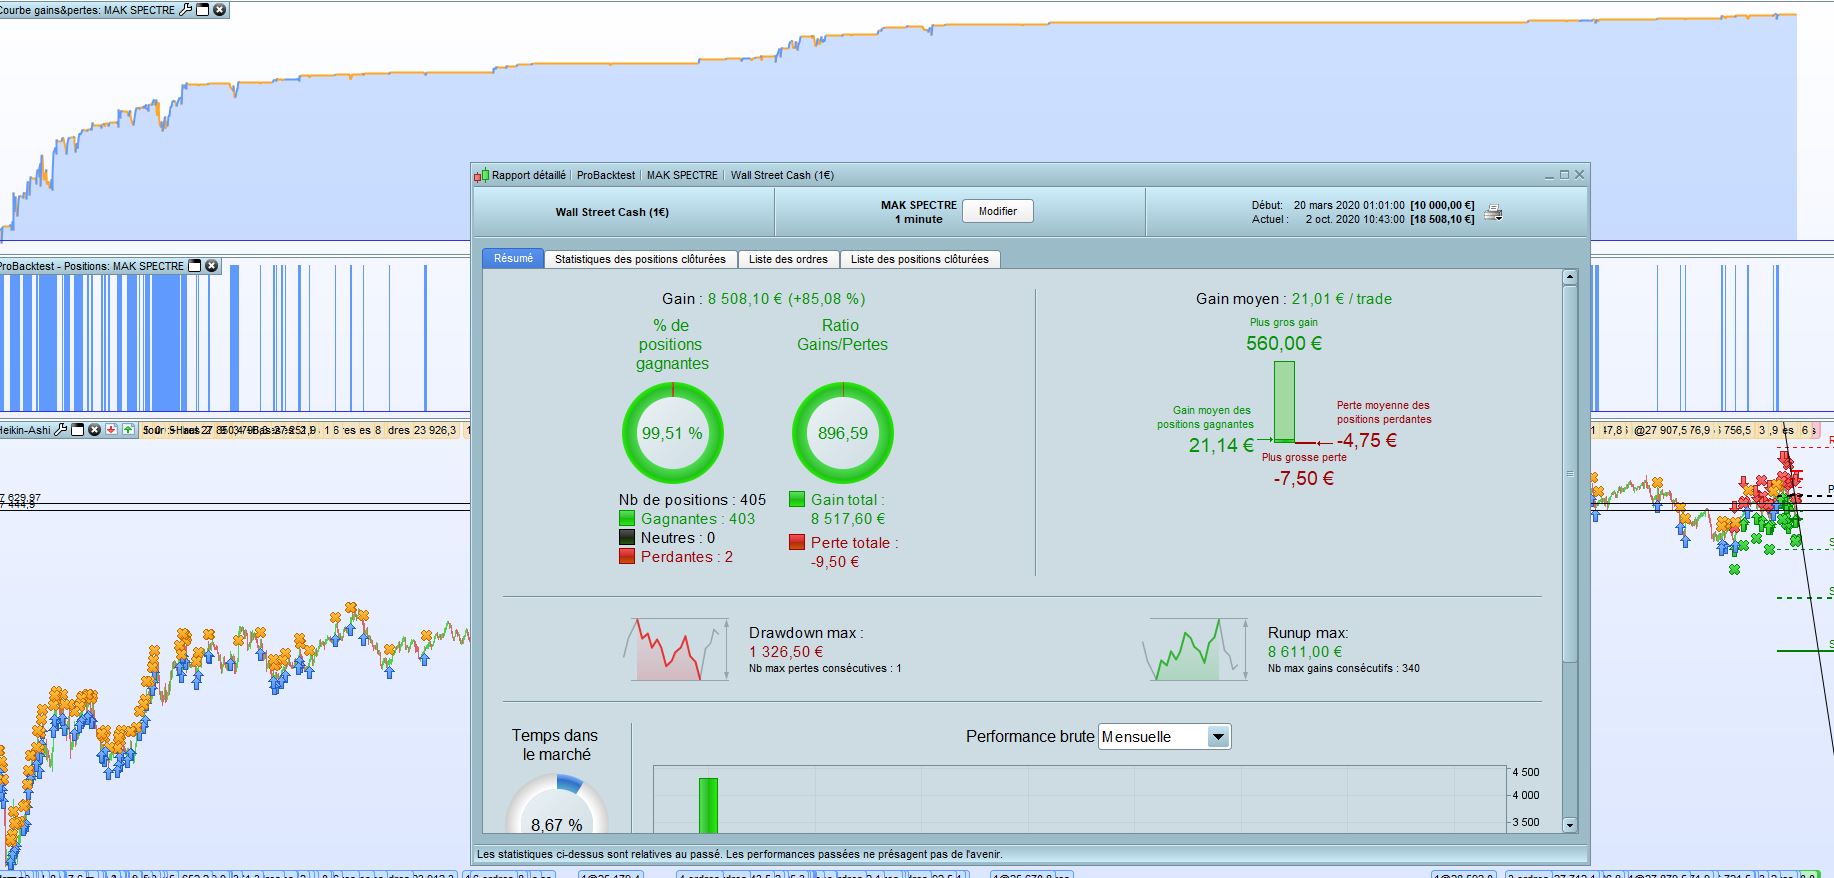Maximize the ProBacktest Positions panel
Image resolution: width=1834 pixels, height=878 pixels.
coord(195,266)
